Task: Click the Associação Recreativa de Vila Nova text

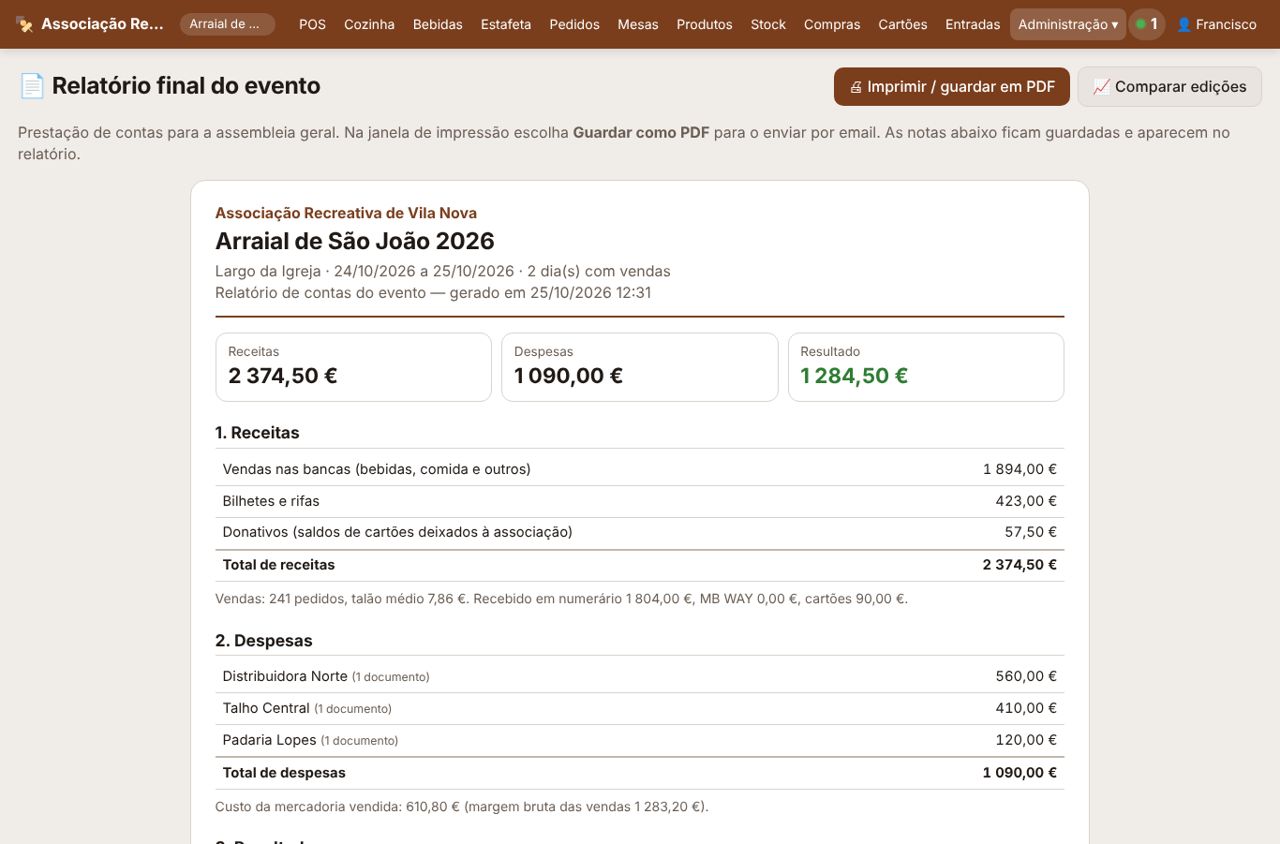Action: (x=346, y=213)
